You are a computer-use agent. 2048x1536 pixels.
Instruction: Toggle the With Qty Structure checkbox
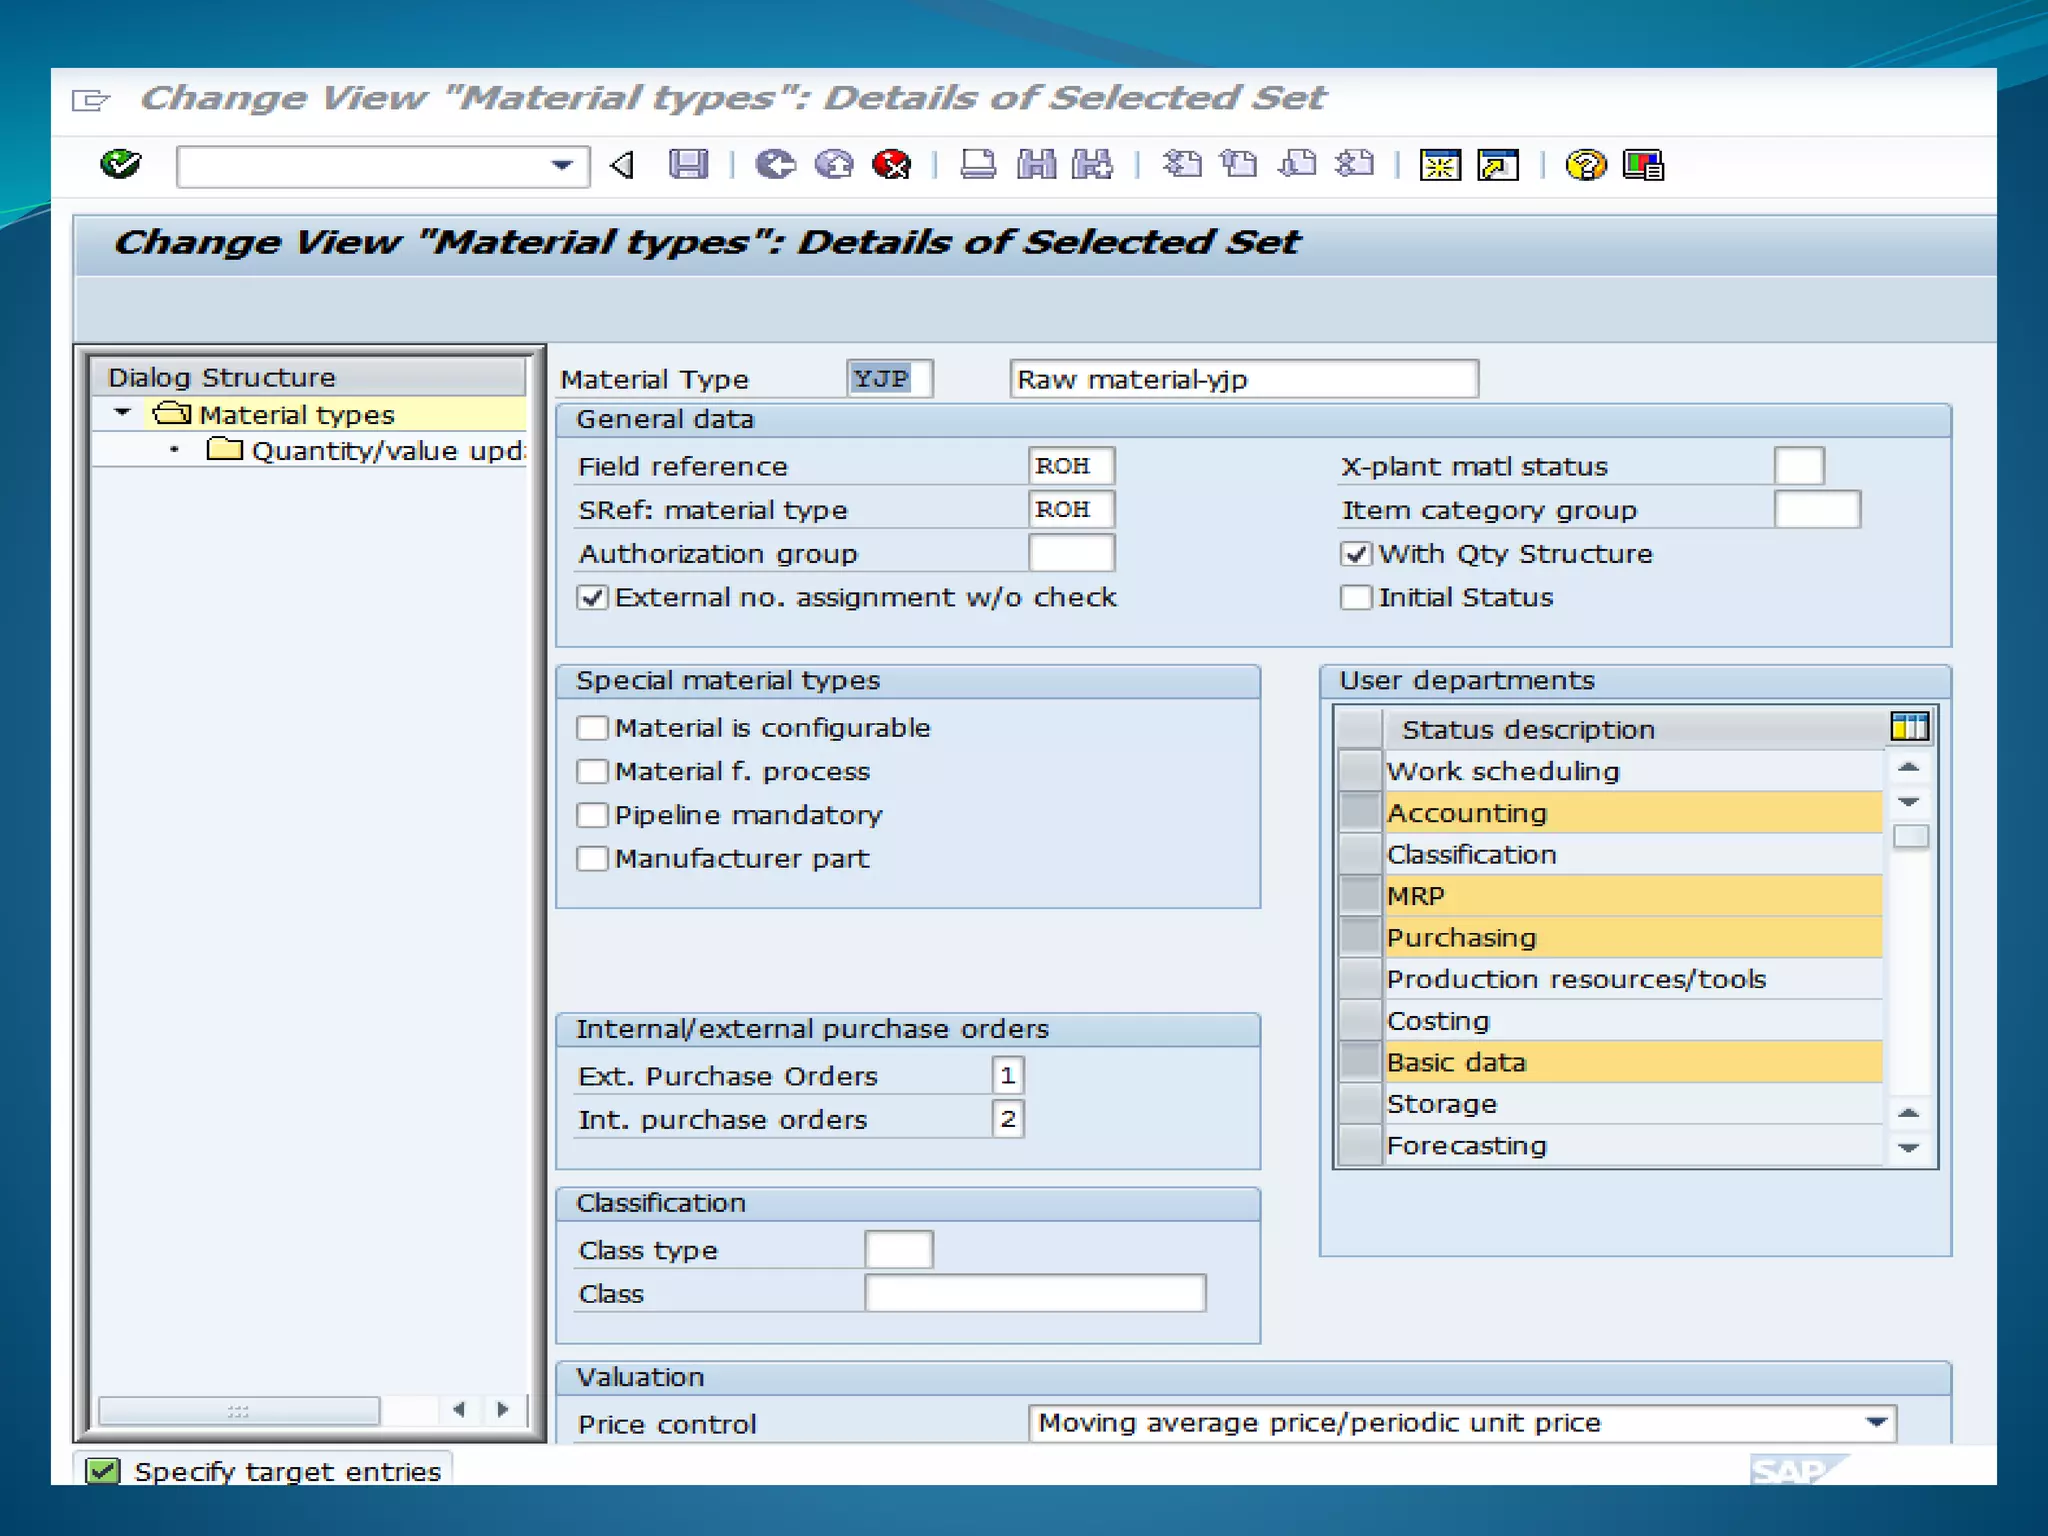[1356, 554]
